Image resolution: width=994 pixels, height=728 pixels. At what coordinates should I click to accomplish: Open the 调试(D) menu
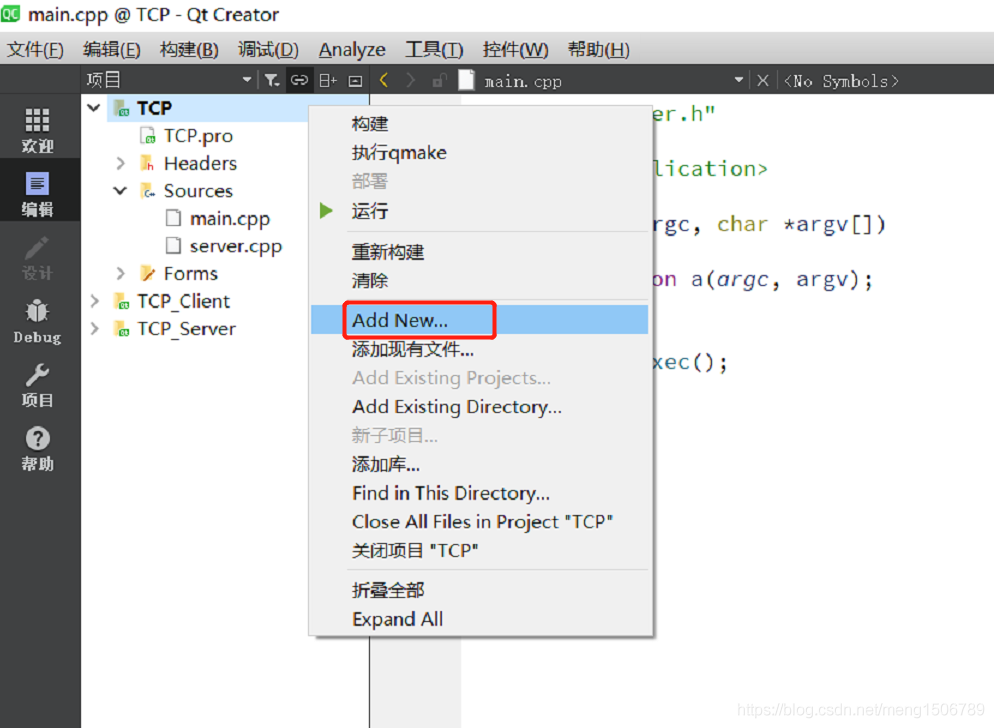tap(268, 49)
